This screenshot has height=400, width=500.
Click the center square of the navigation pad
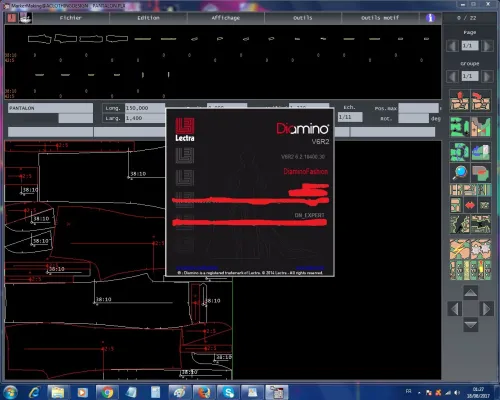point(470,309)
